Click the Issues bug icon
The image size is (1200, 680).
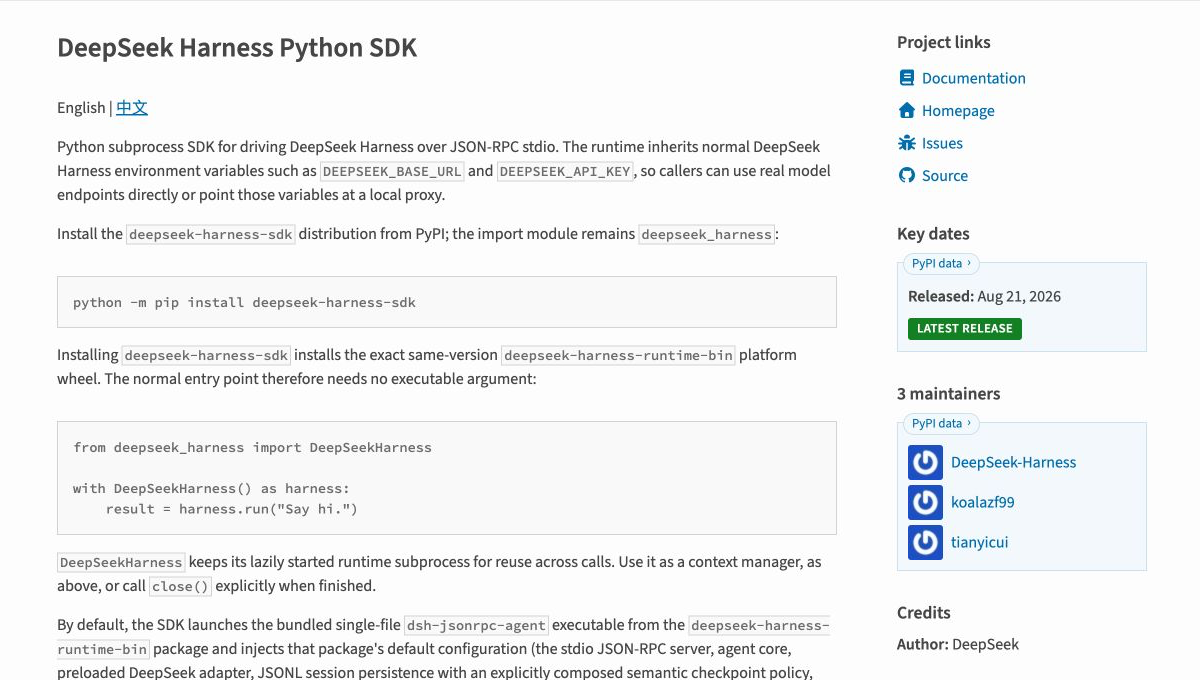907,143
